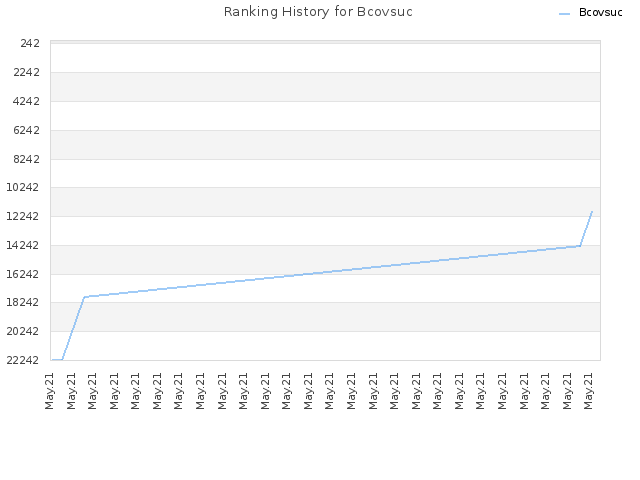The height and width of the screenshot is (480, 640).
Task: Click the y-axis label 4242
Action: [27, 101]
